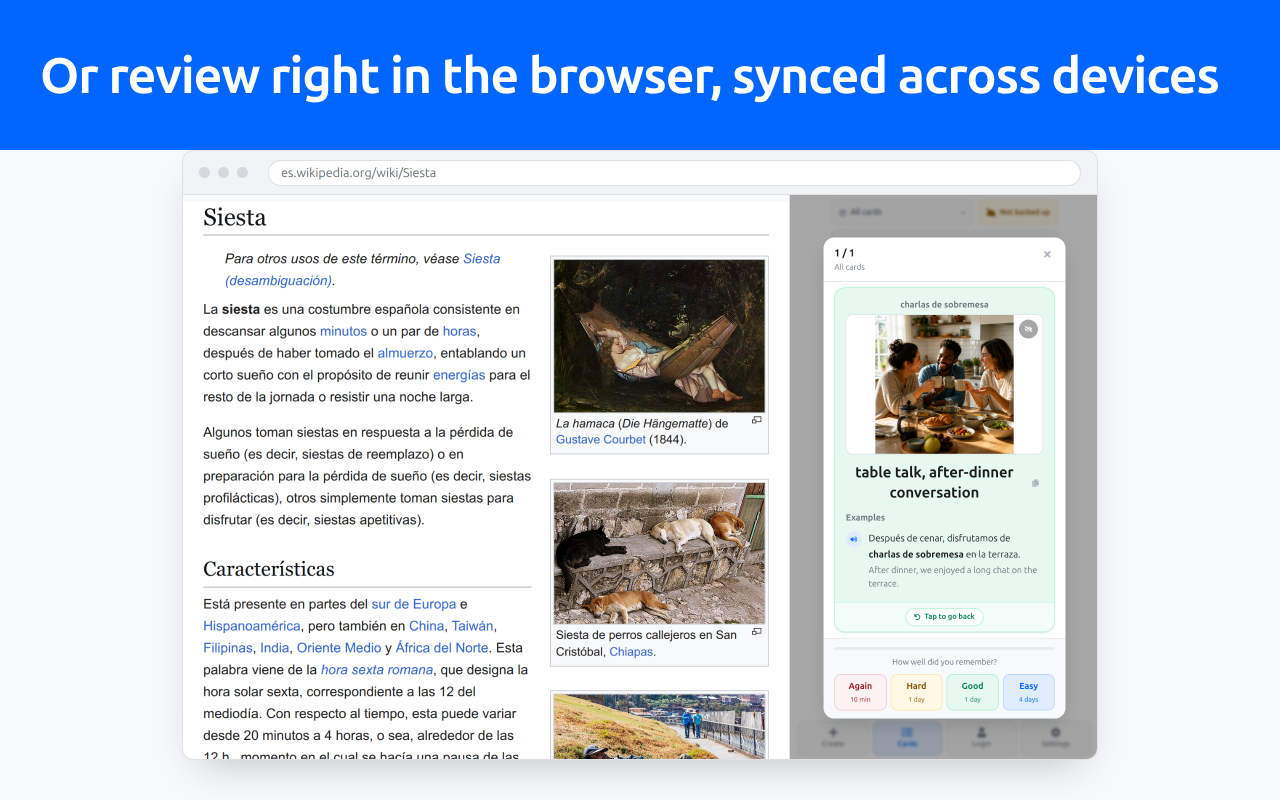Open the 'Filipinas' link
Image resolution: width=1280 pixels, height=800 pixels.
(228, 648)
